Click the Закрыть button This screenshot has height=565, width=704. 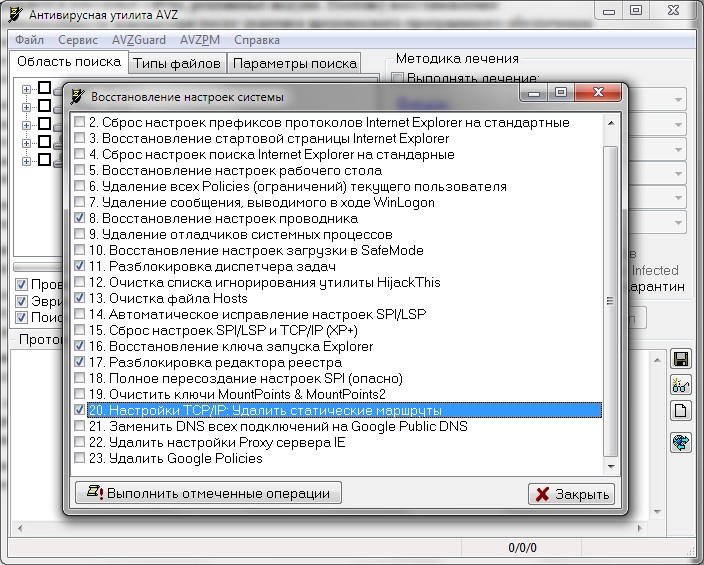[x=572, y=494]
